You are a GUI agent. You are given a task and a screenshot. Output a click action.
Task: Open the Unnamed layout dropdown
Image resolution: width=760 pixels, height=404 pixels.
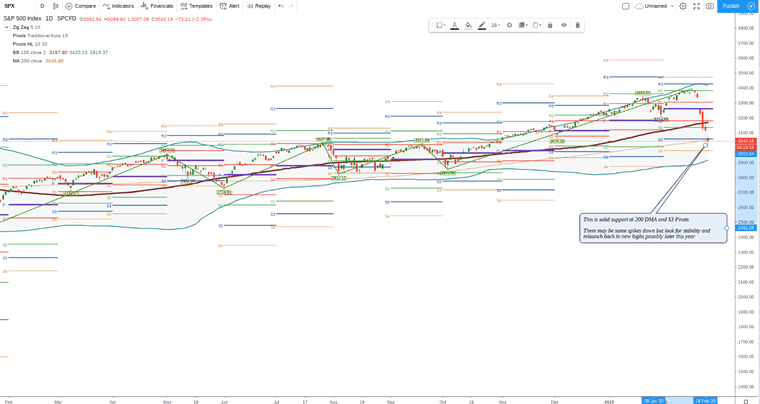658,6
